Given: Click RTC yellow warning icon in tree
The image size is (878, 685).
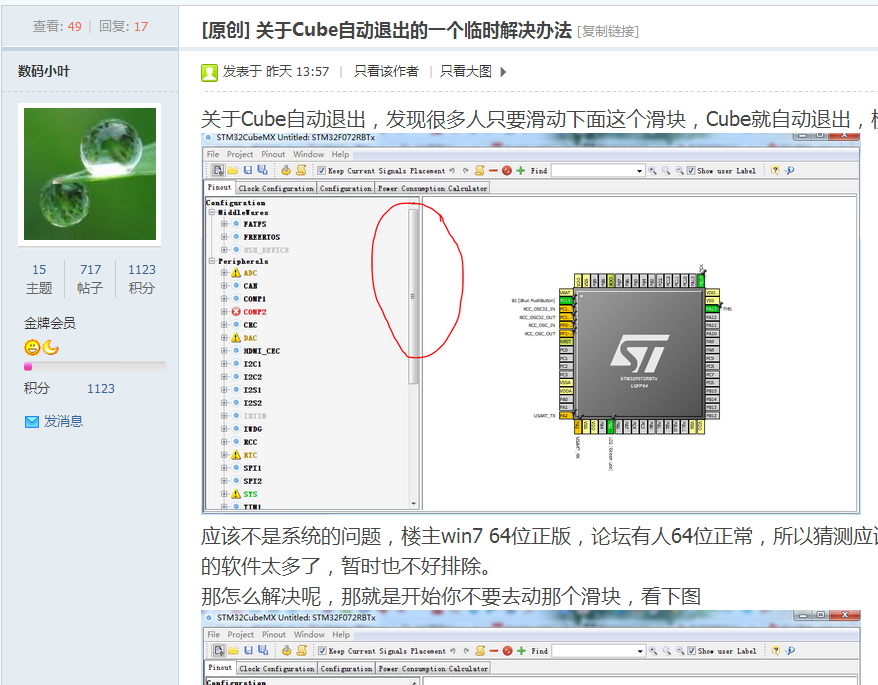Looking at the screenshot, I should pos(236,455).
